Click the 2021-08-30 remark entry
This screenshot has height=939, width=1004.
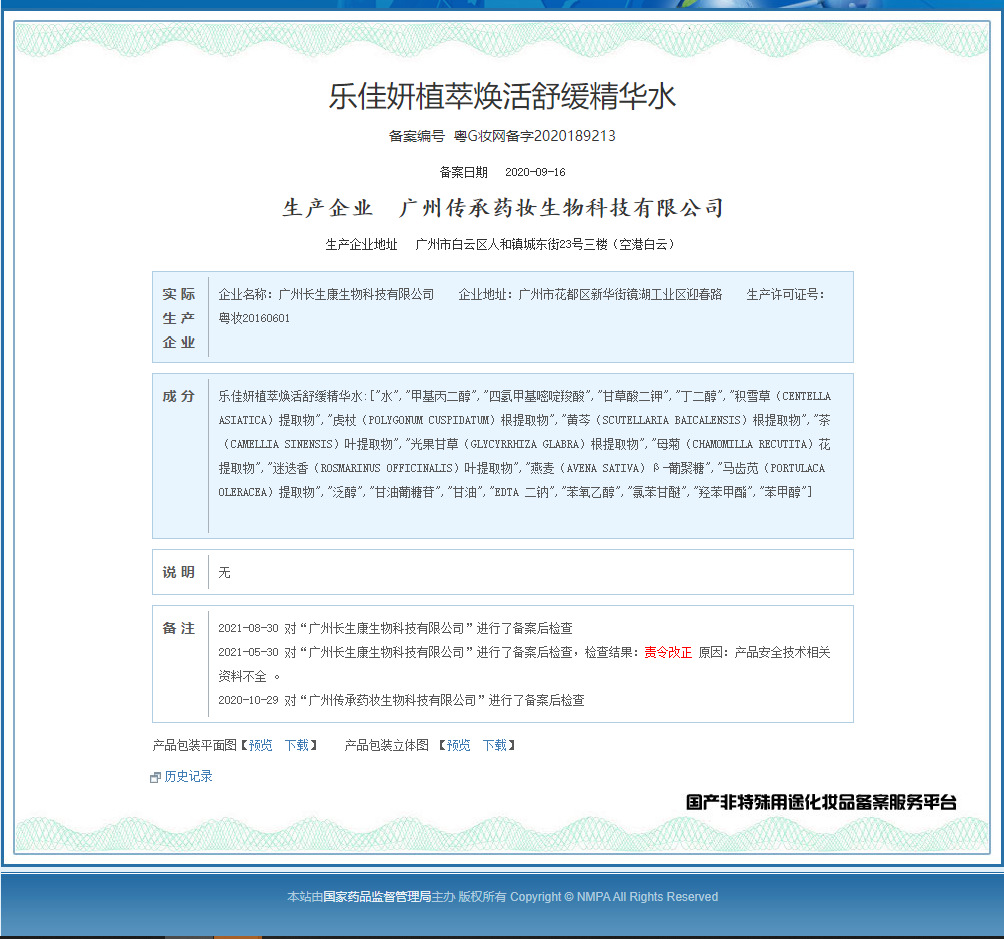(x=396, y=628)
